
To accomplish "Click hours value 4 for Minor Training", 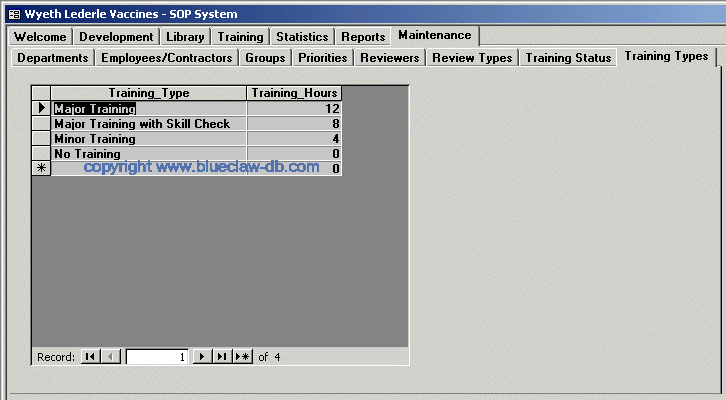I will point(294,138).
